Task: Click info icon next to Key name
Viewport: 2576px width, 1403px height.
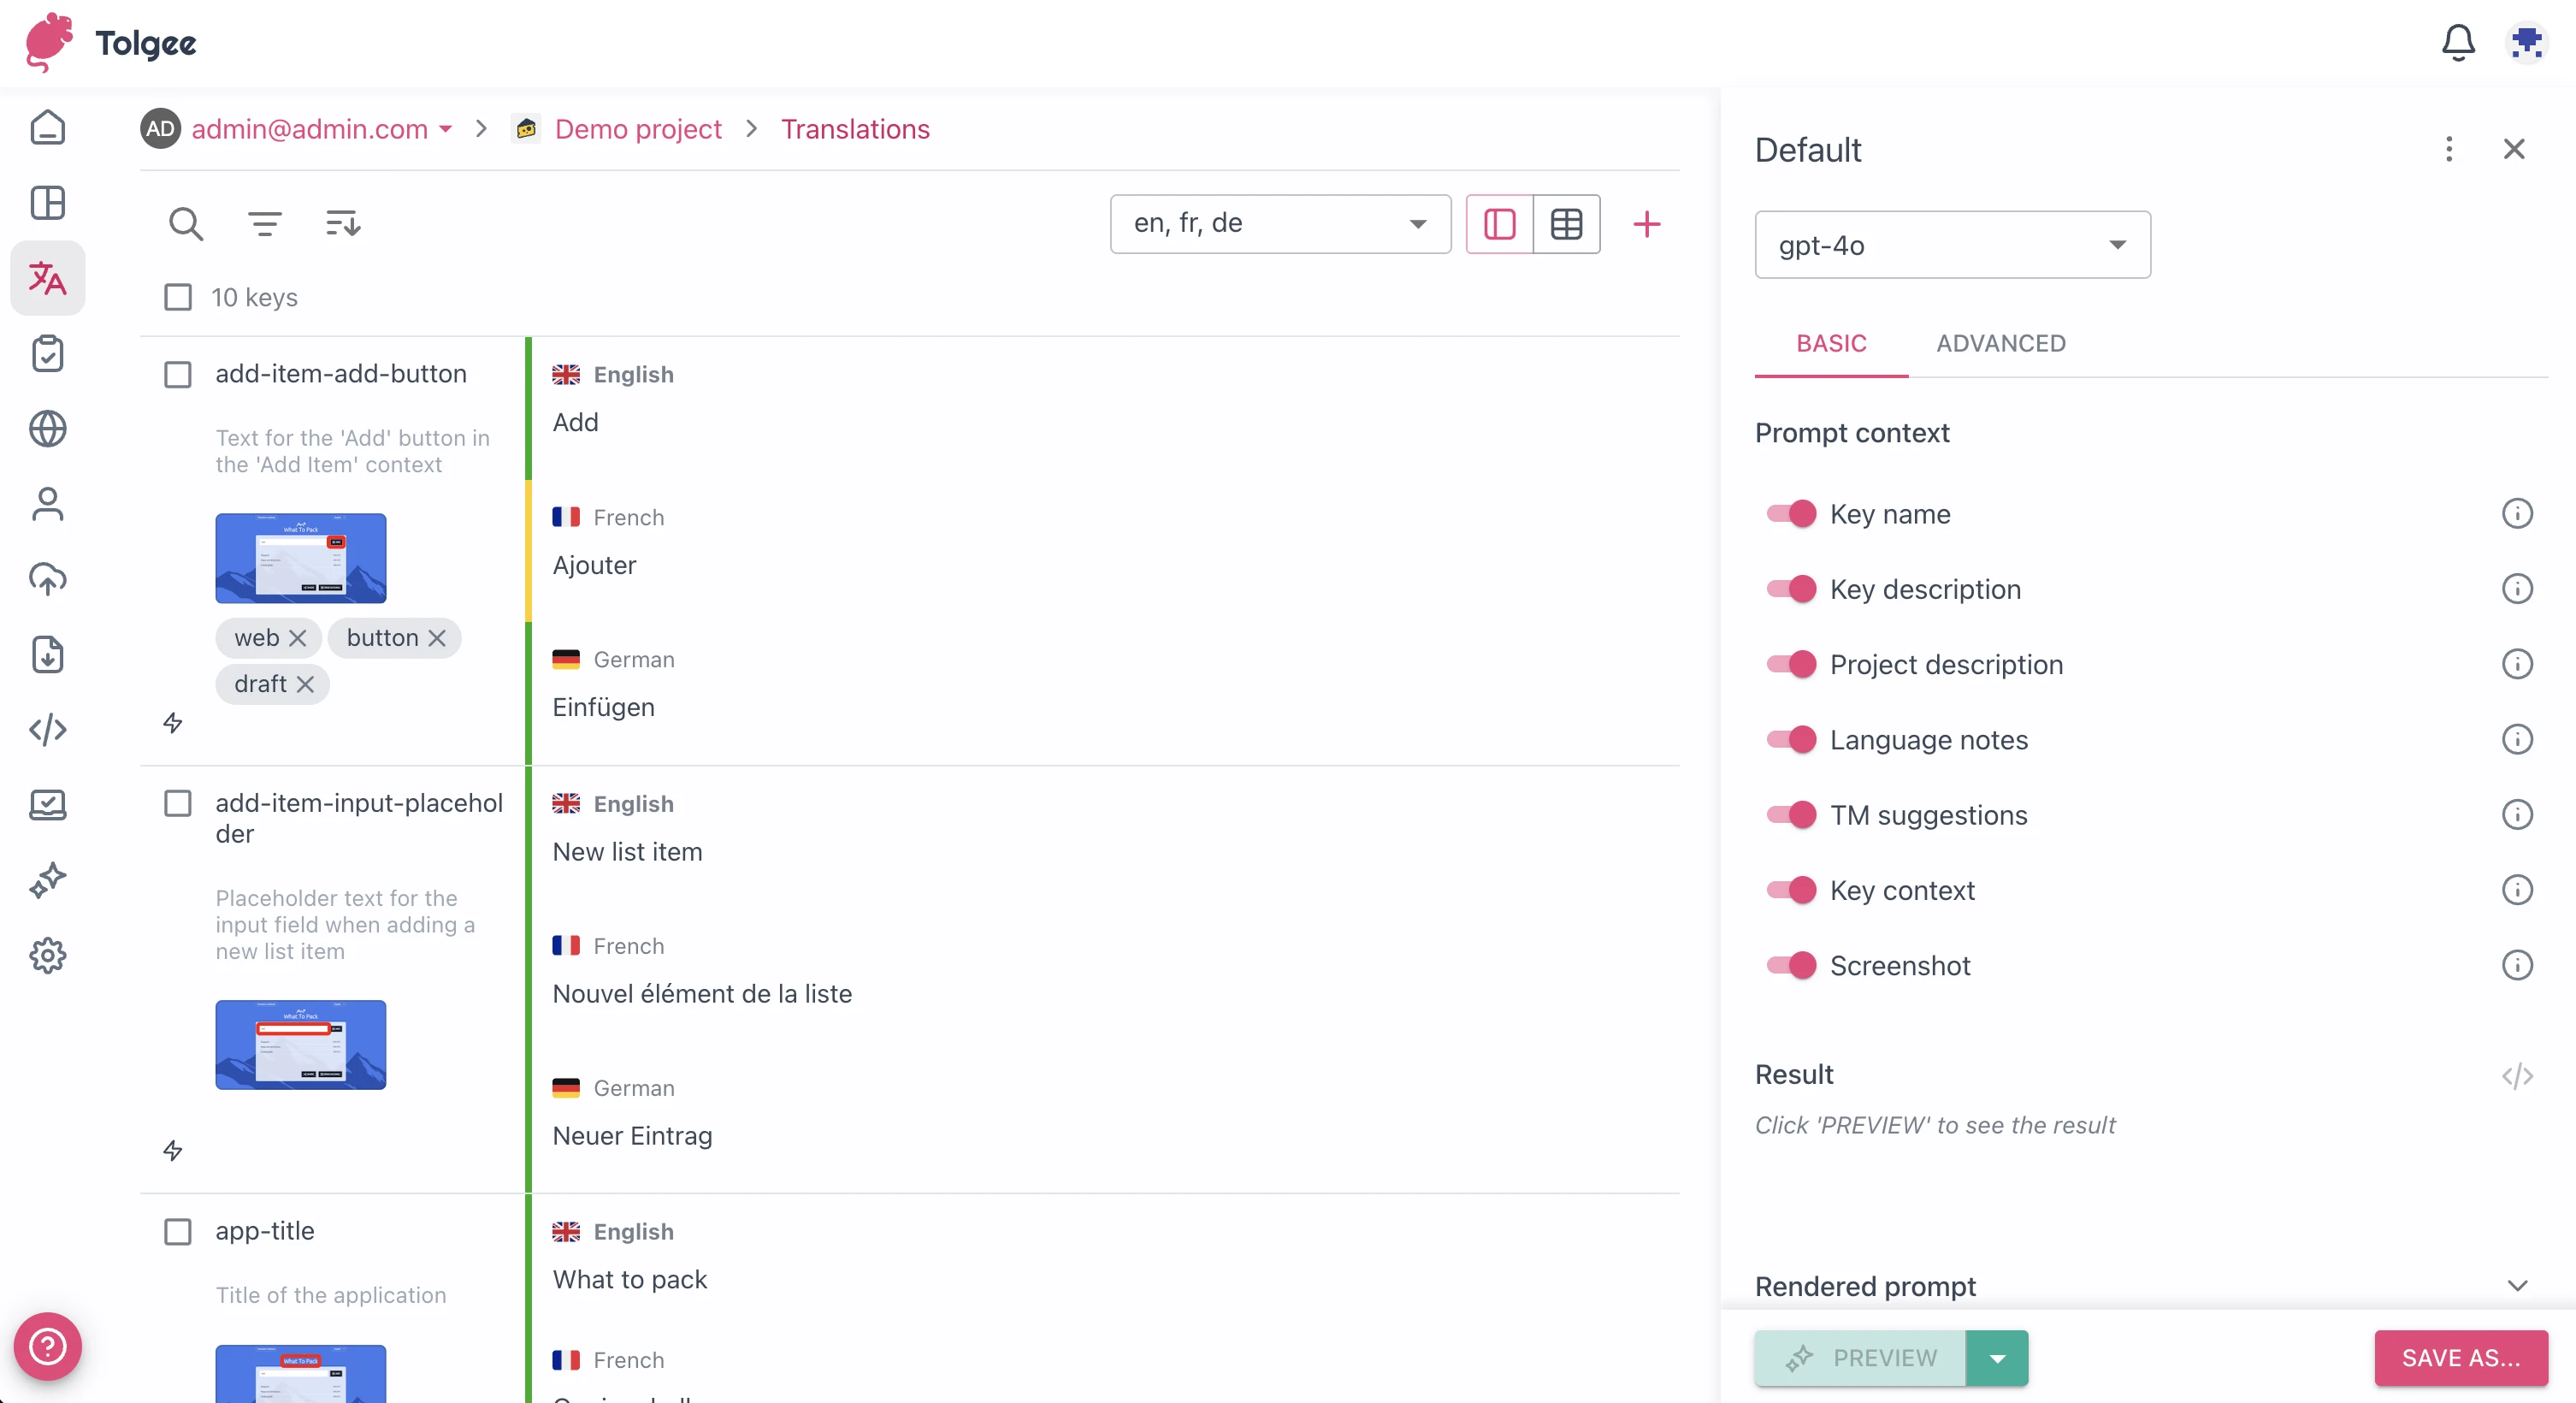Action: click(x=2516, y=514)
